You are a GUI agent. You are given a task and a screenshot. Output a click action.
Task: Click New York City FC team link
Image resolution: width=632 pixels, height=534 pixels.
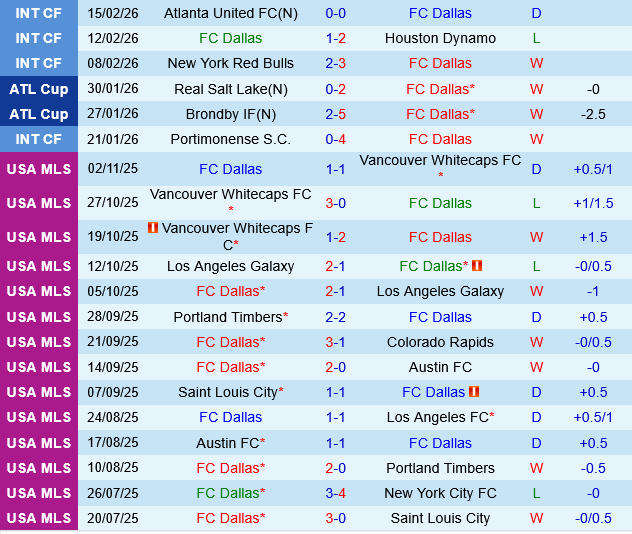[x=440, y=493]
